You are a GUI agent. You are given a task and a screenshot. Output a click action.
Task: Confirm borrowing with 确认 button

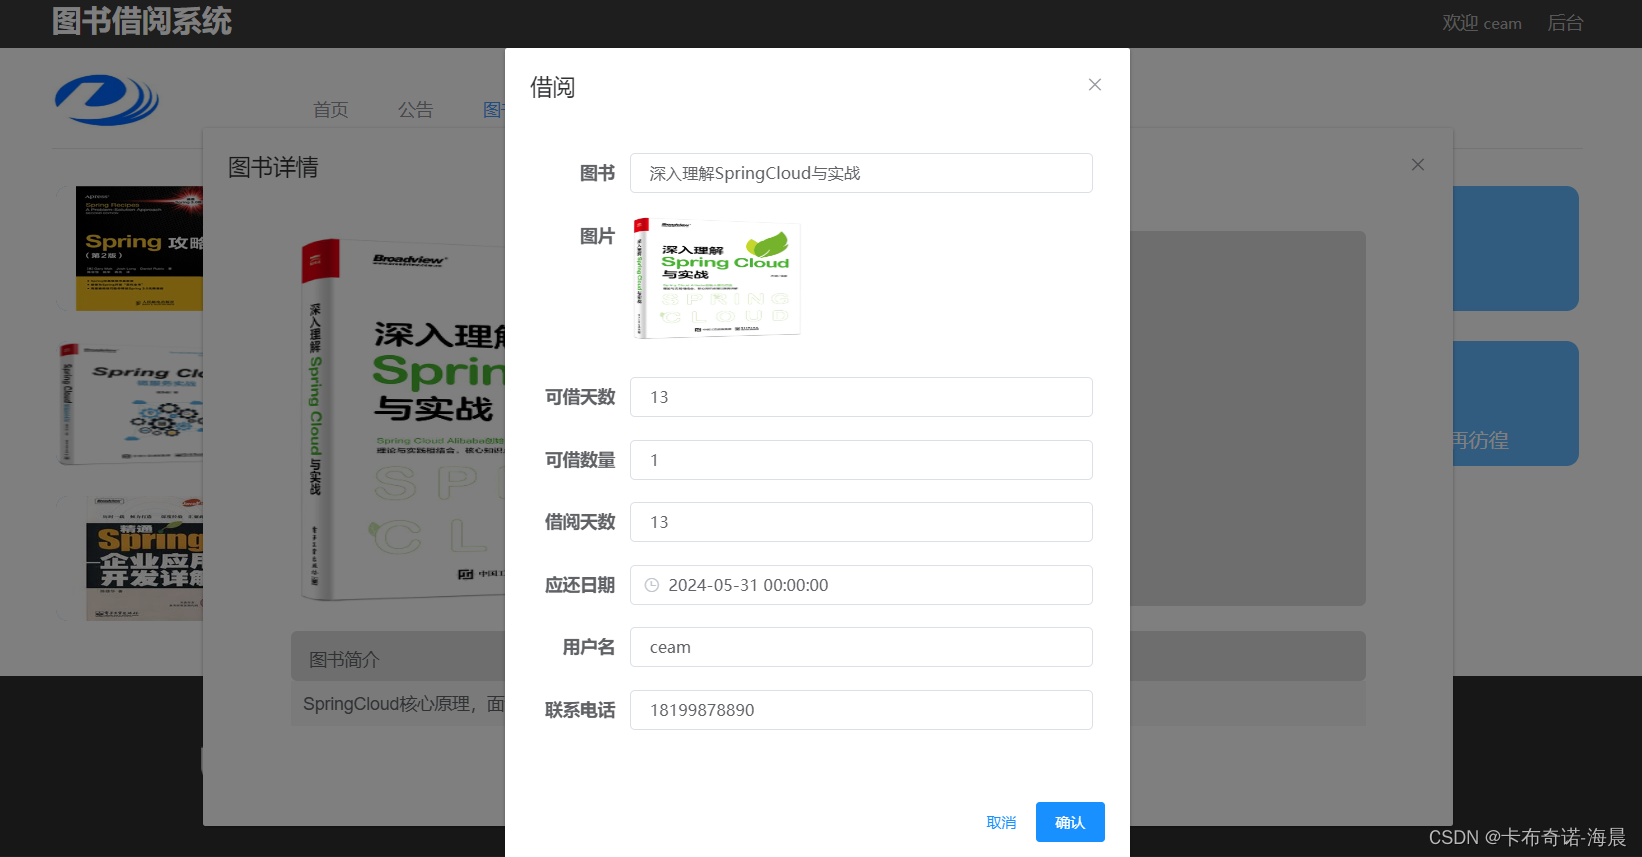click(x=1070, y=822)
